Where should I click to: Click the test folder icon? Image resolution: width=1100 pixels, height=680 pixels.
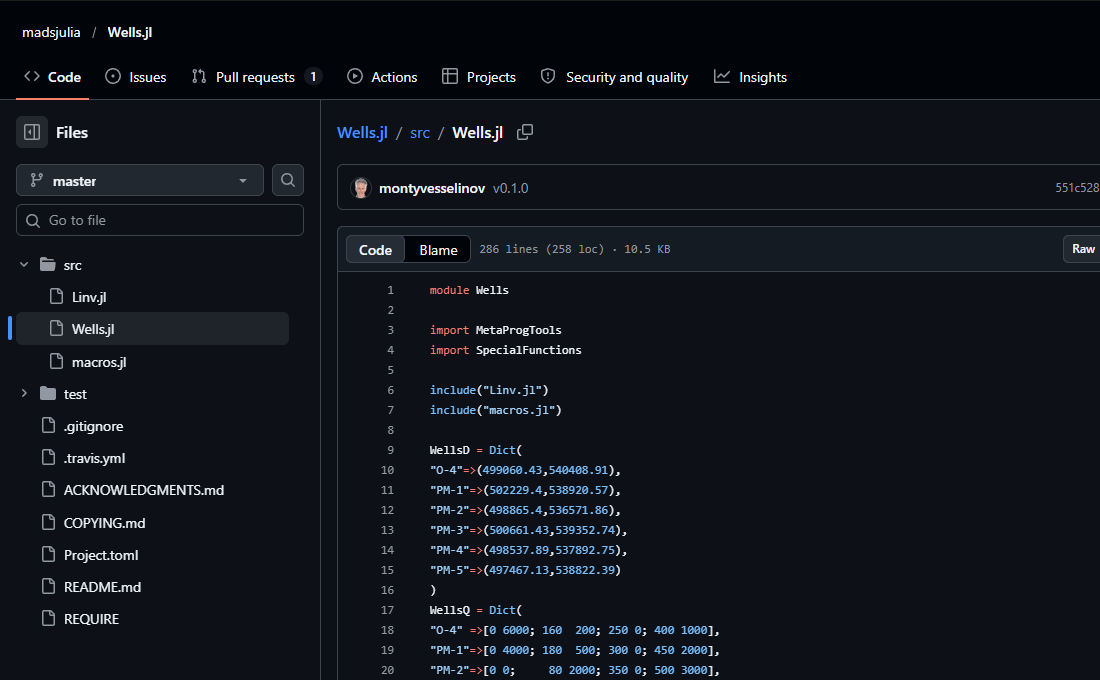(x=48, y=394)
